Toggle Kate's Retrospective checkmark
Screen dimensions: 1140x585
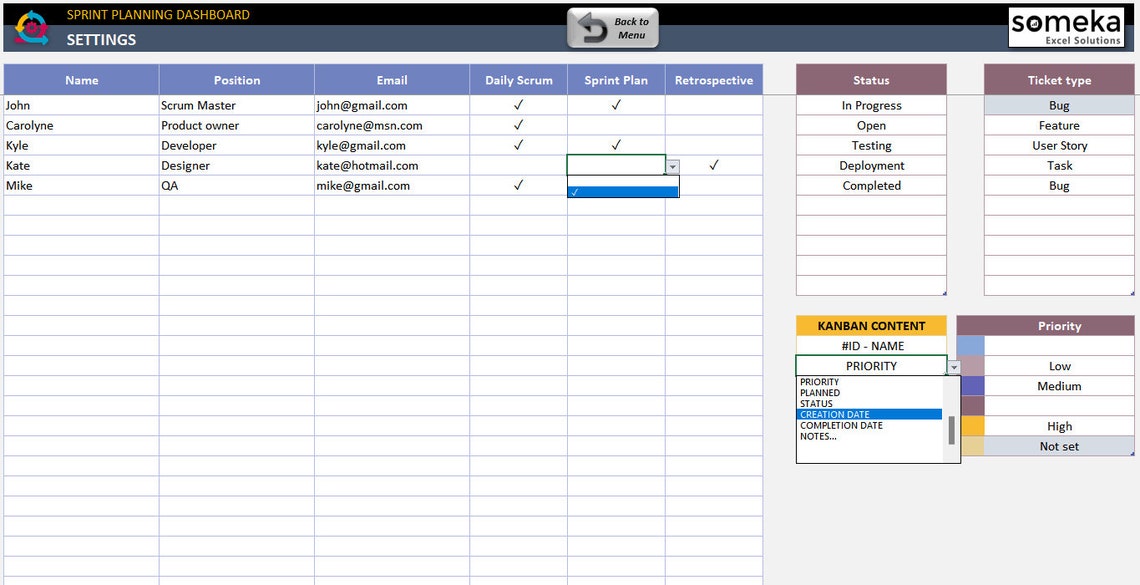713,165
